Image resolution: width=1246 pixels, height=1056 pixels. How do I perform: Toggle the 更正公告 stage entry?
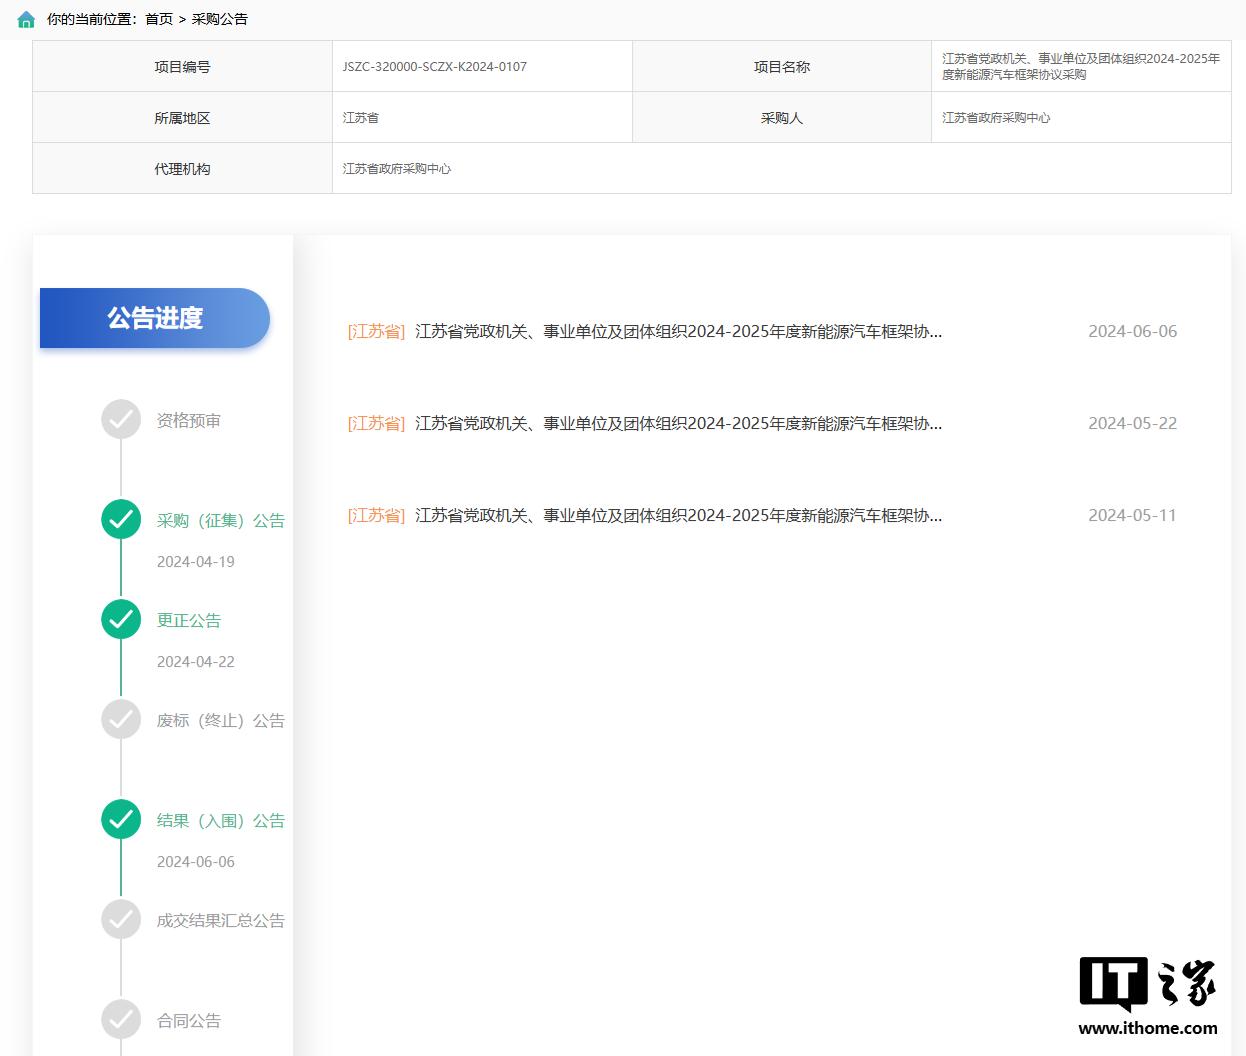coord(189,620)
